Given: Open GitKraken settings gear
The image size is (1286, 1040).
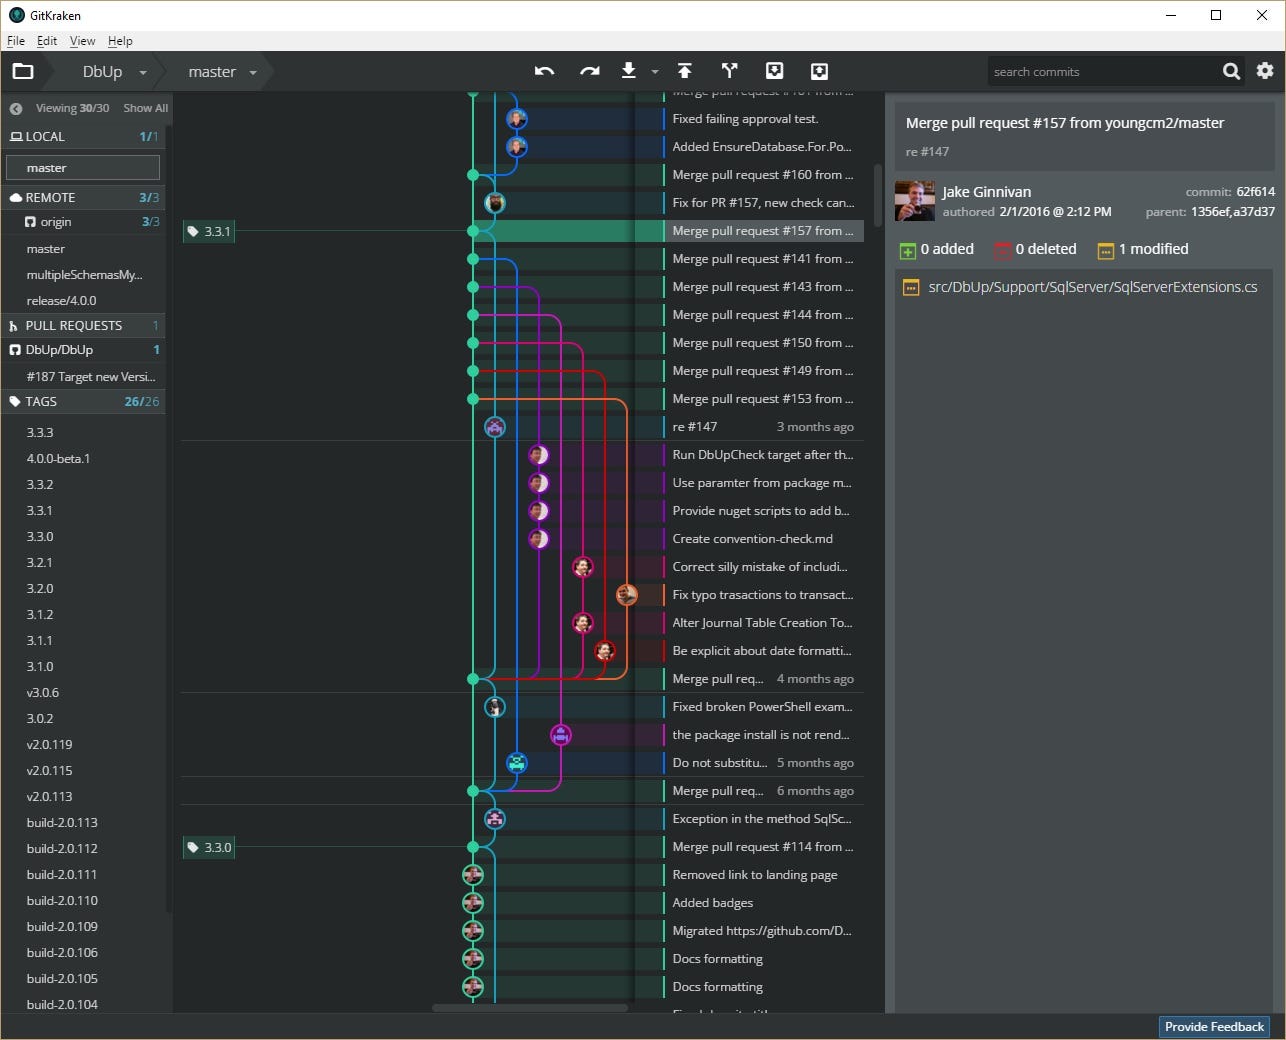Looking at the screenshot, I should pyautogui.click(x=1264, y=71).
